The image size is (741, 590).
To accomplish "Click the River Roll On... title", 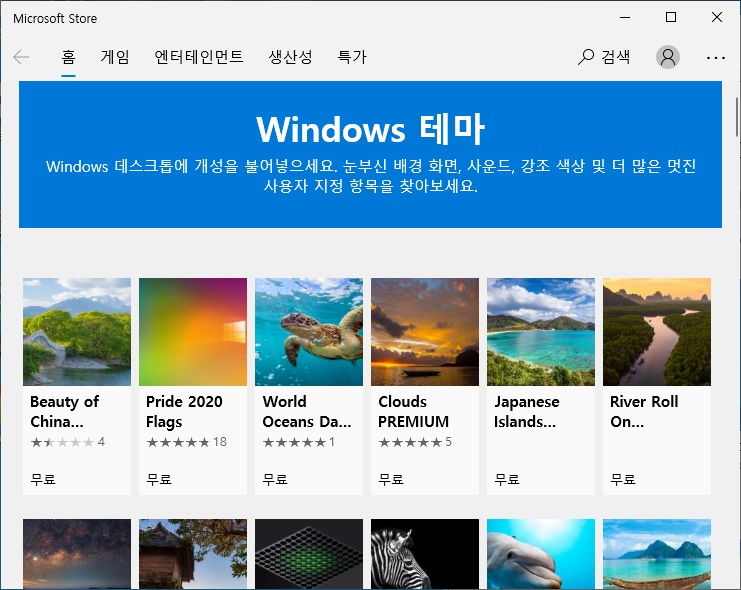I will tap(644, 411).
